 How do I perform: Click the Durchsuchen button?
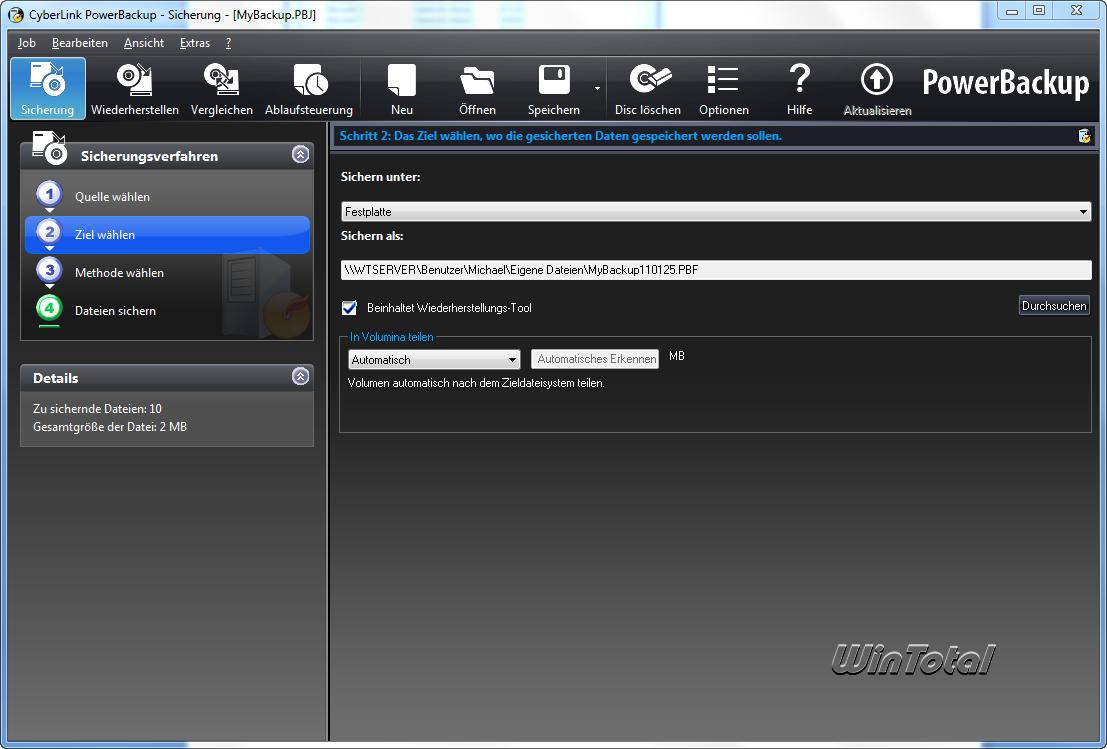point(1054,306)
